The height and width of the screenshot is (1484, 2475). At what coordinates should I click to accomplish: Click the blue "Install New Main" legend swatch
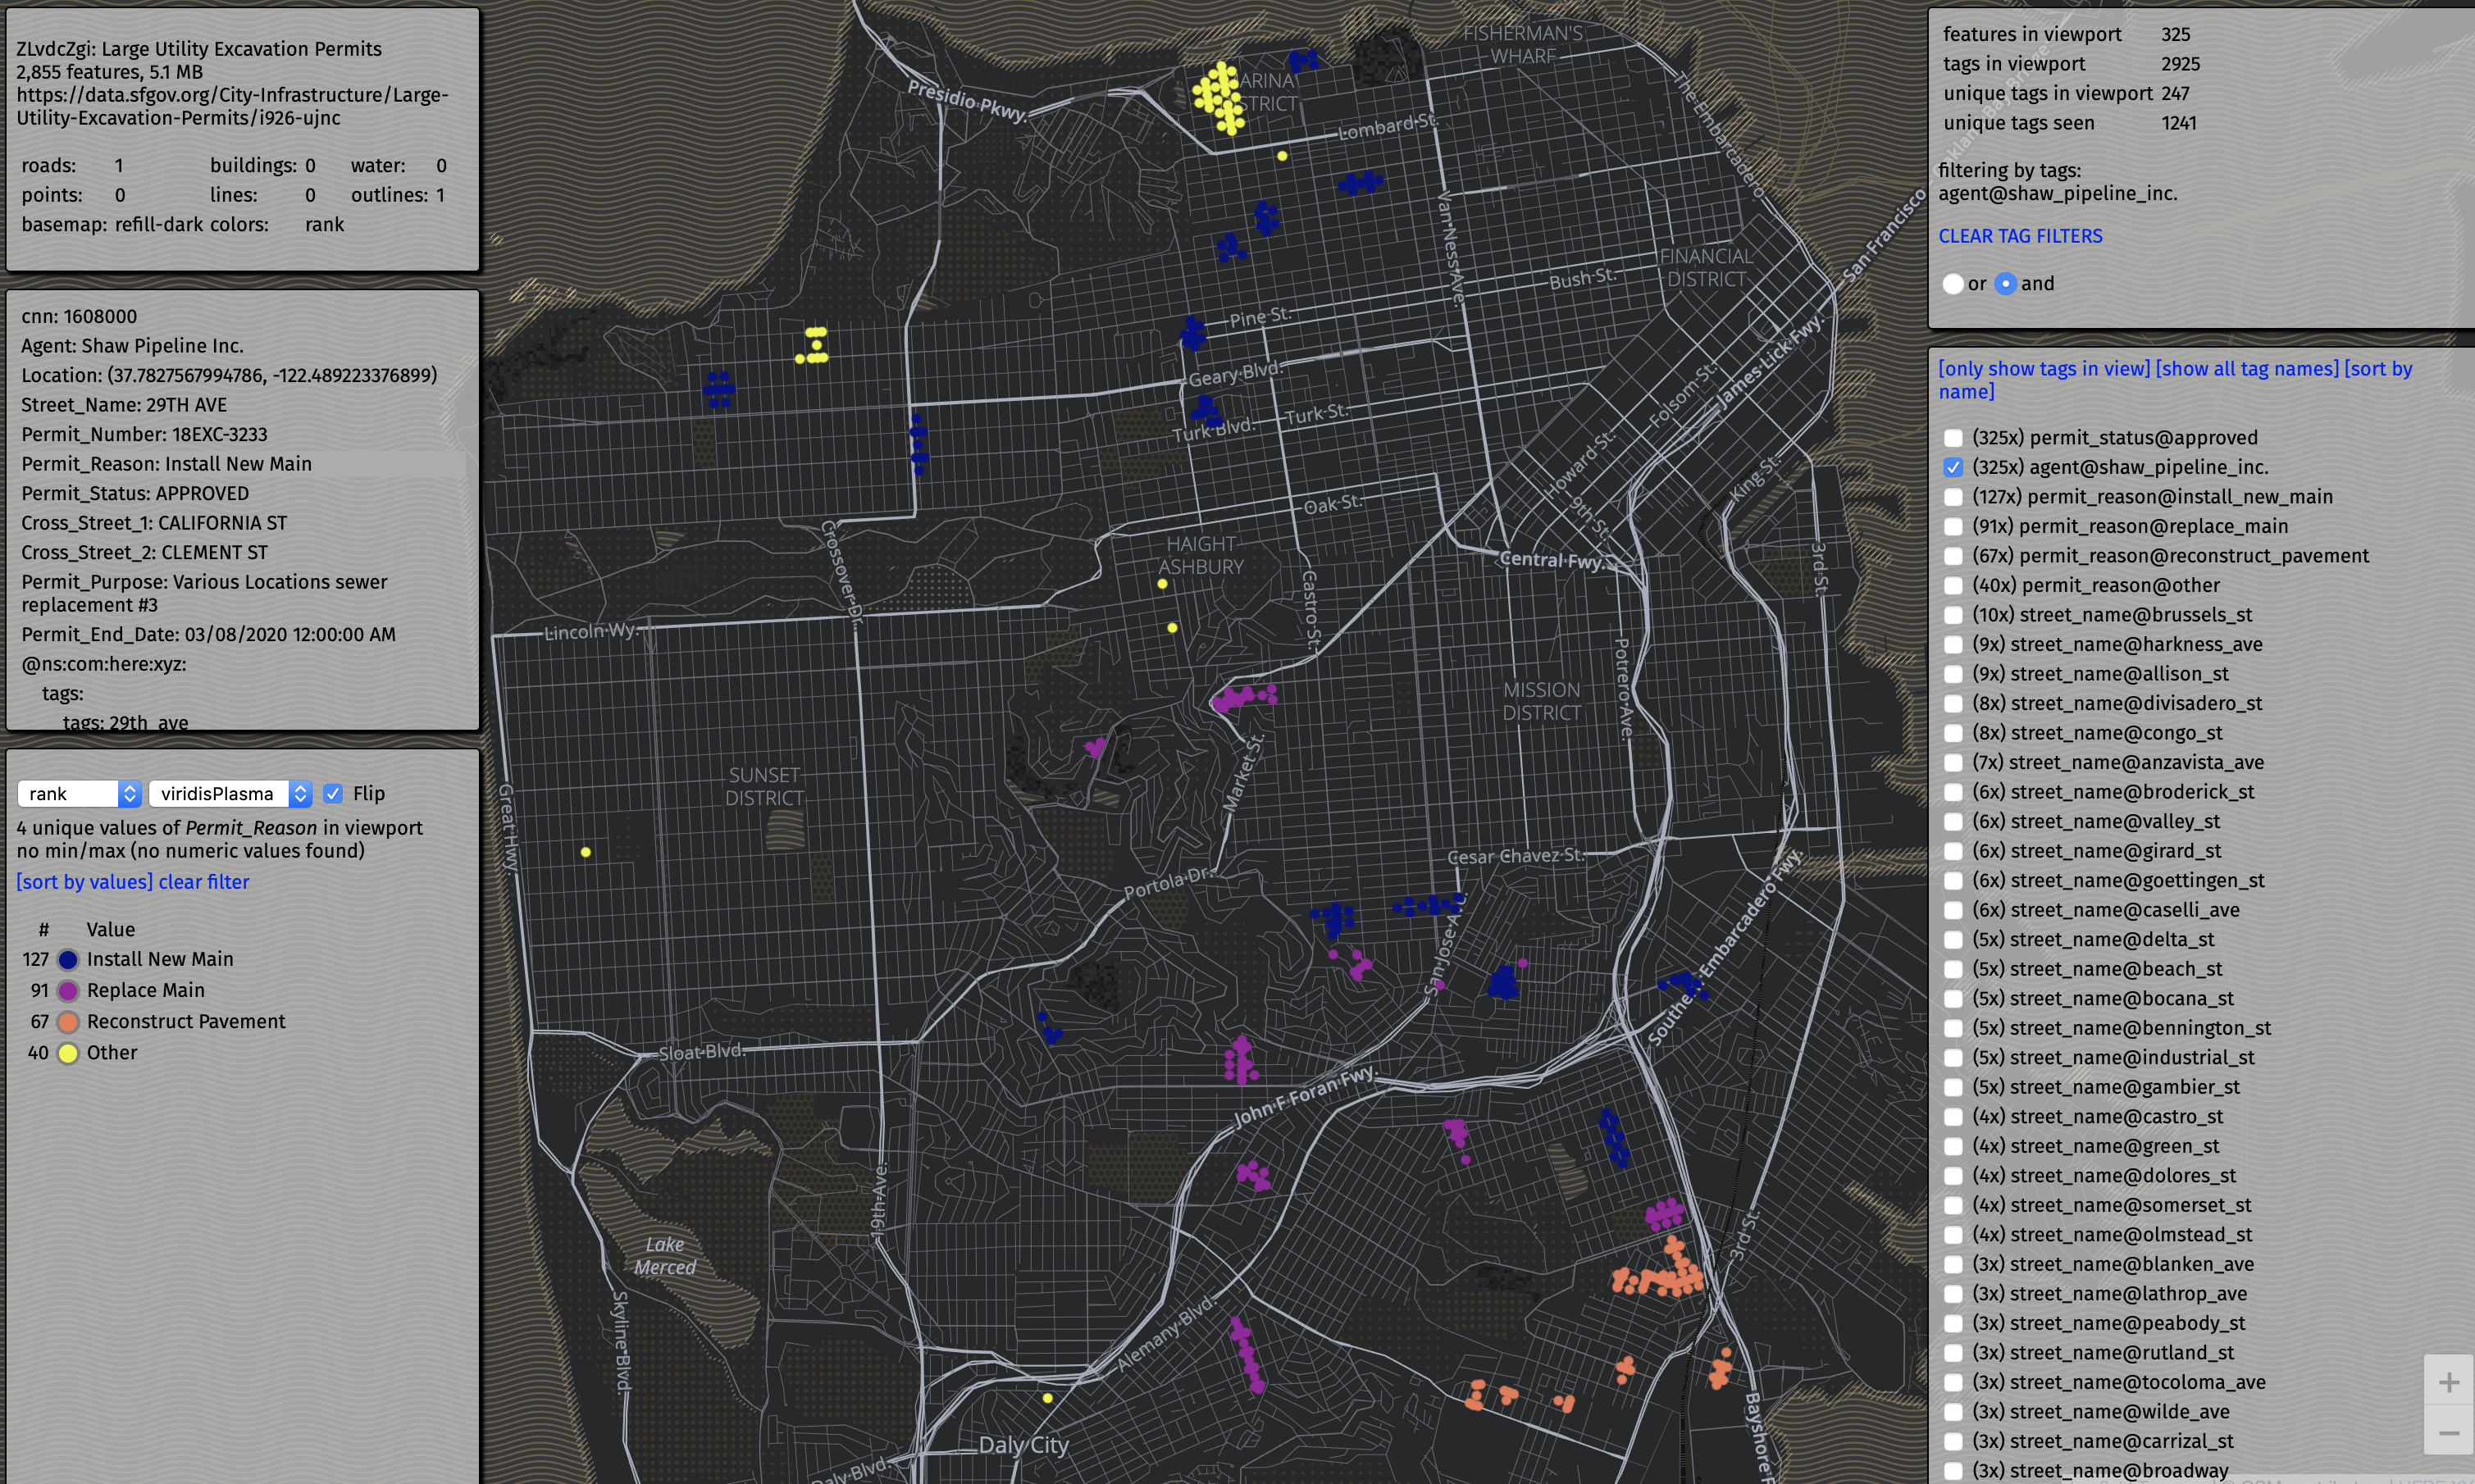[x=67, y=959]
